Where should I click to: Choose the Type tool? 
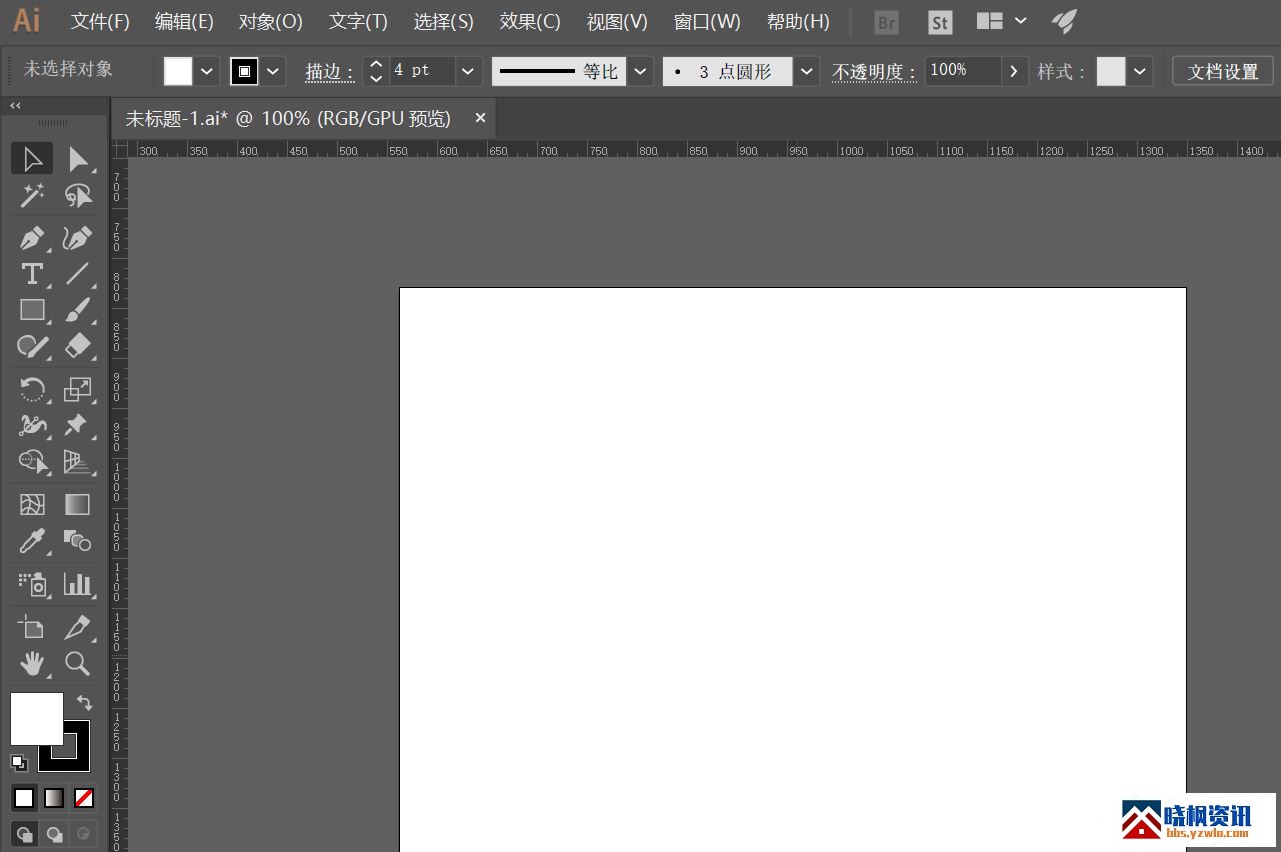tap(32, 274)
